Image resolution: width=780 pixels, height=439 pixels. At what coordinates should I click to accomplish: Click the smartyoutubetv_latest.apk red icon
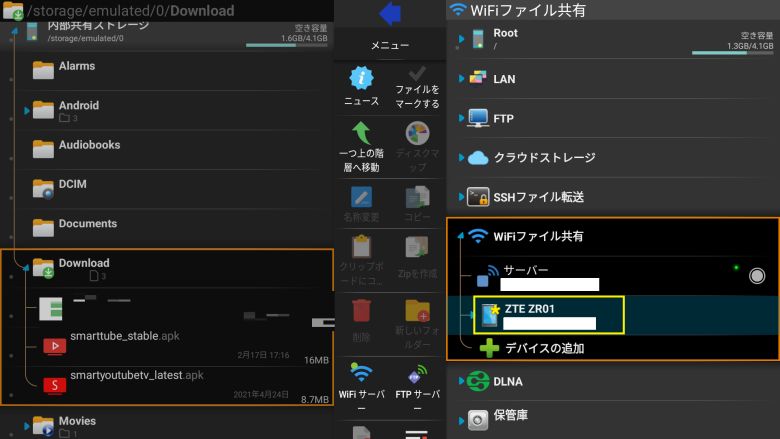click(x=55, y=385)
